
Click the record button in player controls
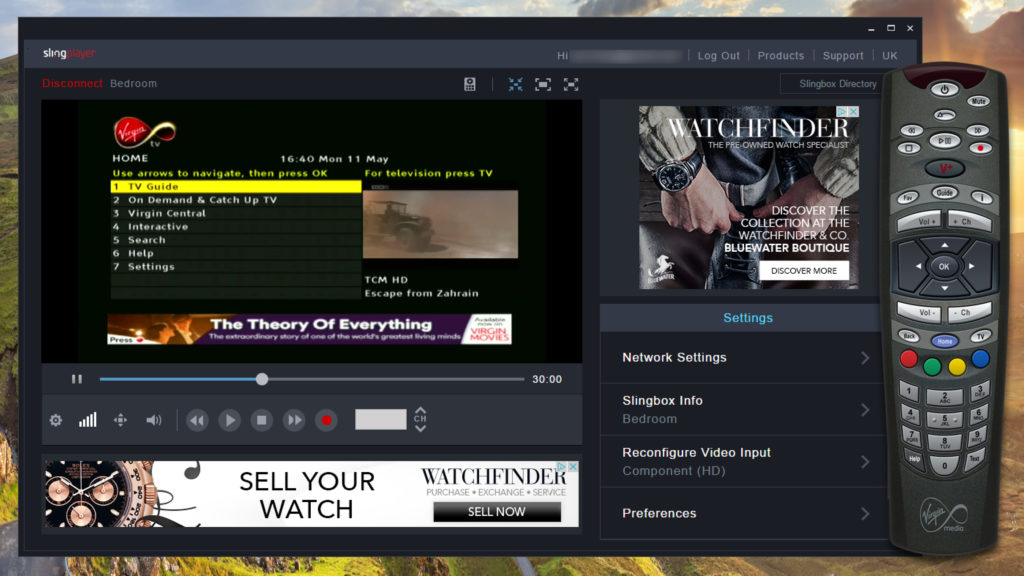(x=326, y=420)
